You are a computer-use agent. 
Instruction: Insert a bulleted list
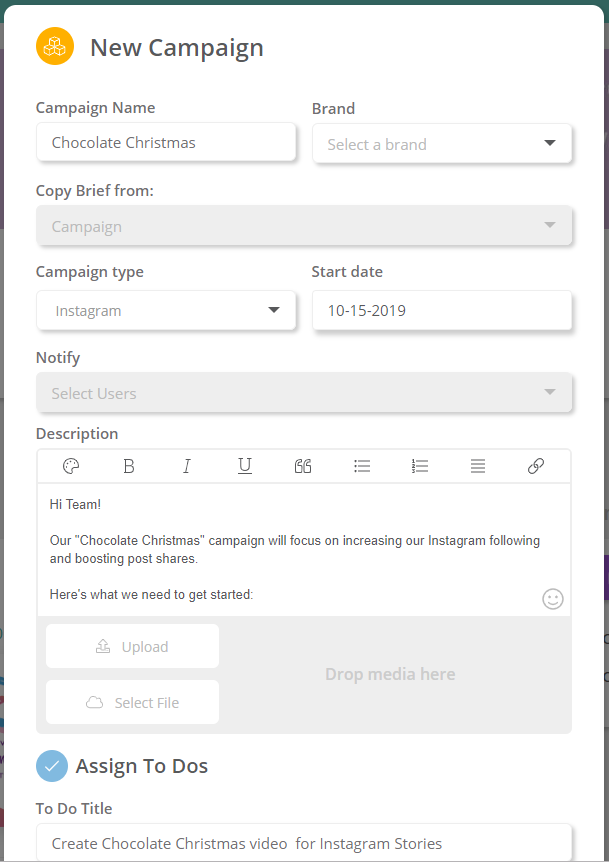tap(362, 466)
